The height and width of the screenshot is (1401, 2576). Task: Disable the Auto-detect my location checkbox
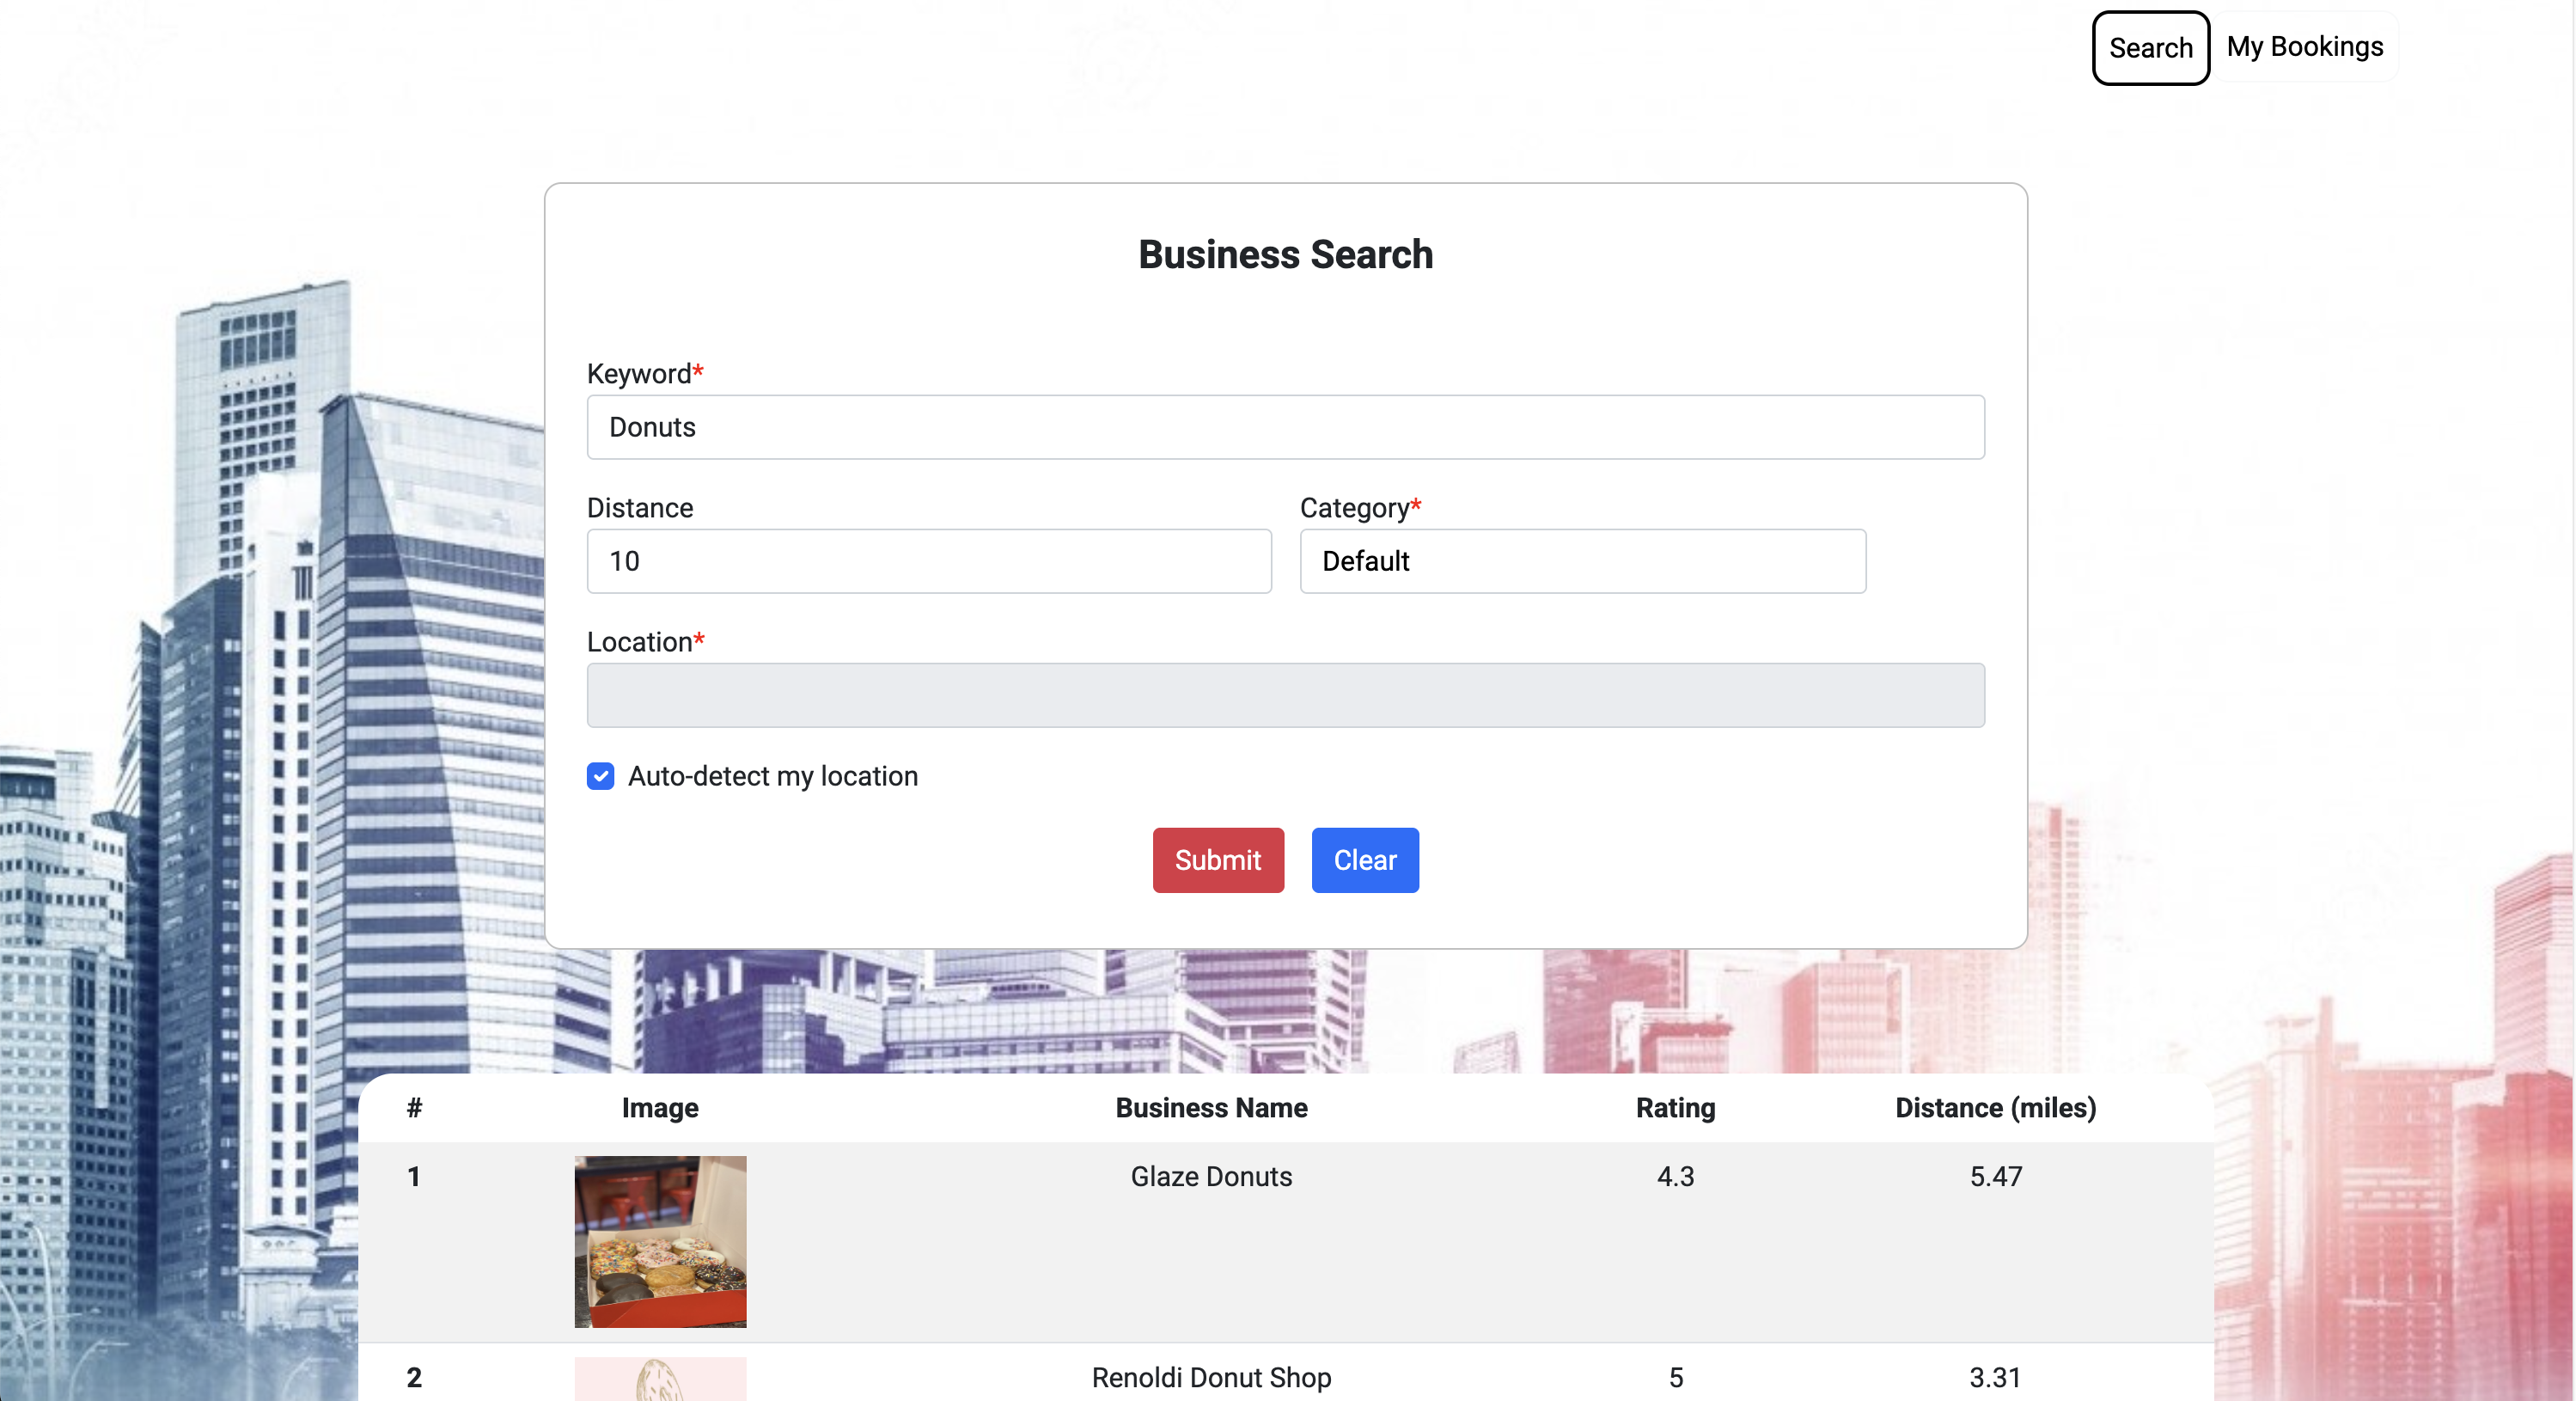coord(600,776)
